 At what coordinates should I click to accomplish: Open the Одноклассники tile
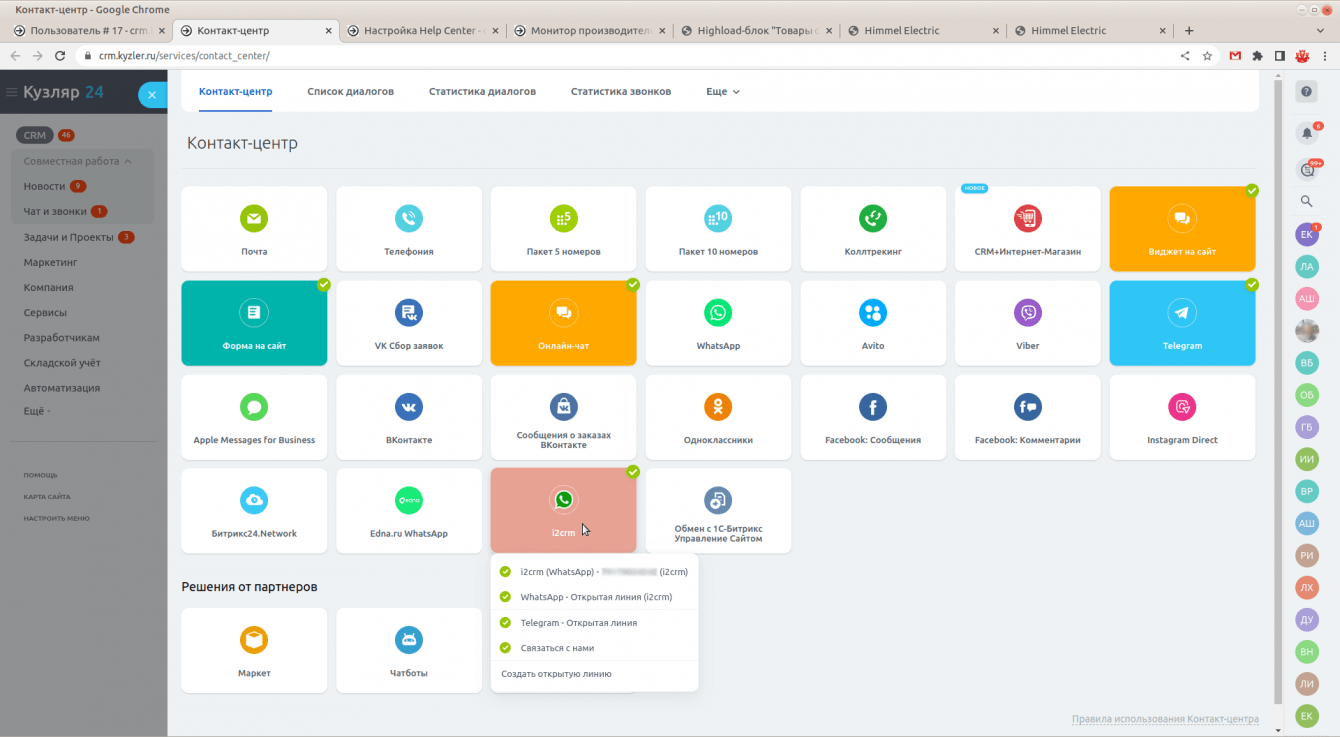[x=718, y=417]
